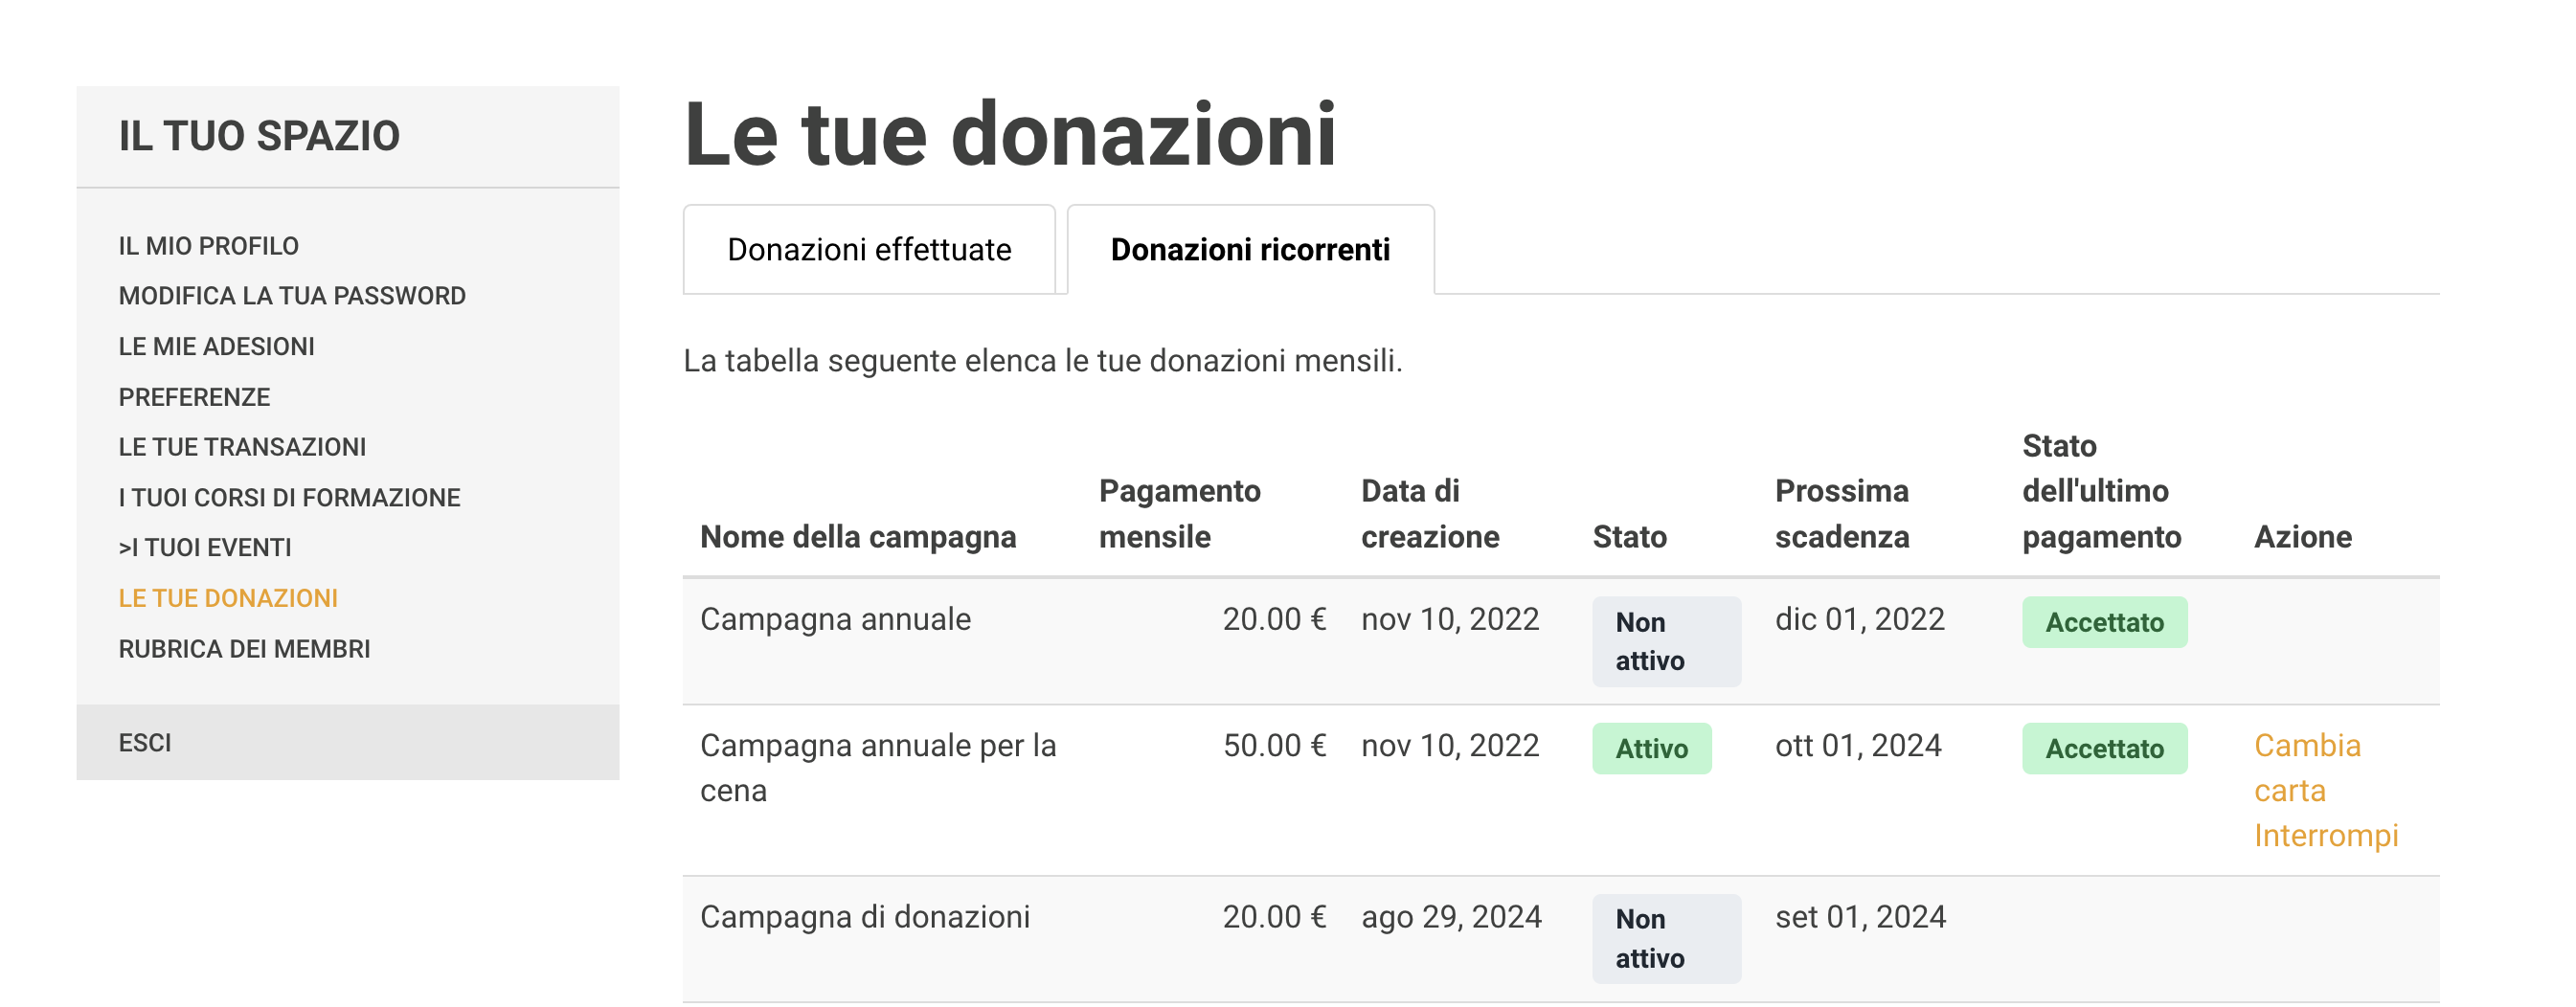Open the Il Mio Profilo page
Image resolution: width=2576 pixels, height=1007 pixels.
208,246
